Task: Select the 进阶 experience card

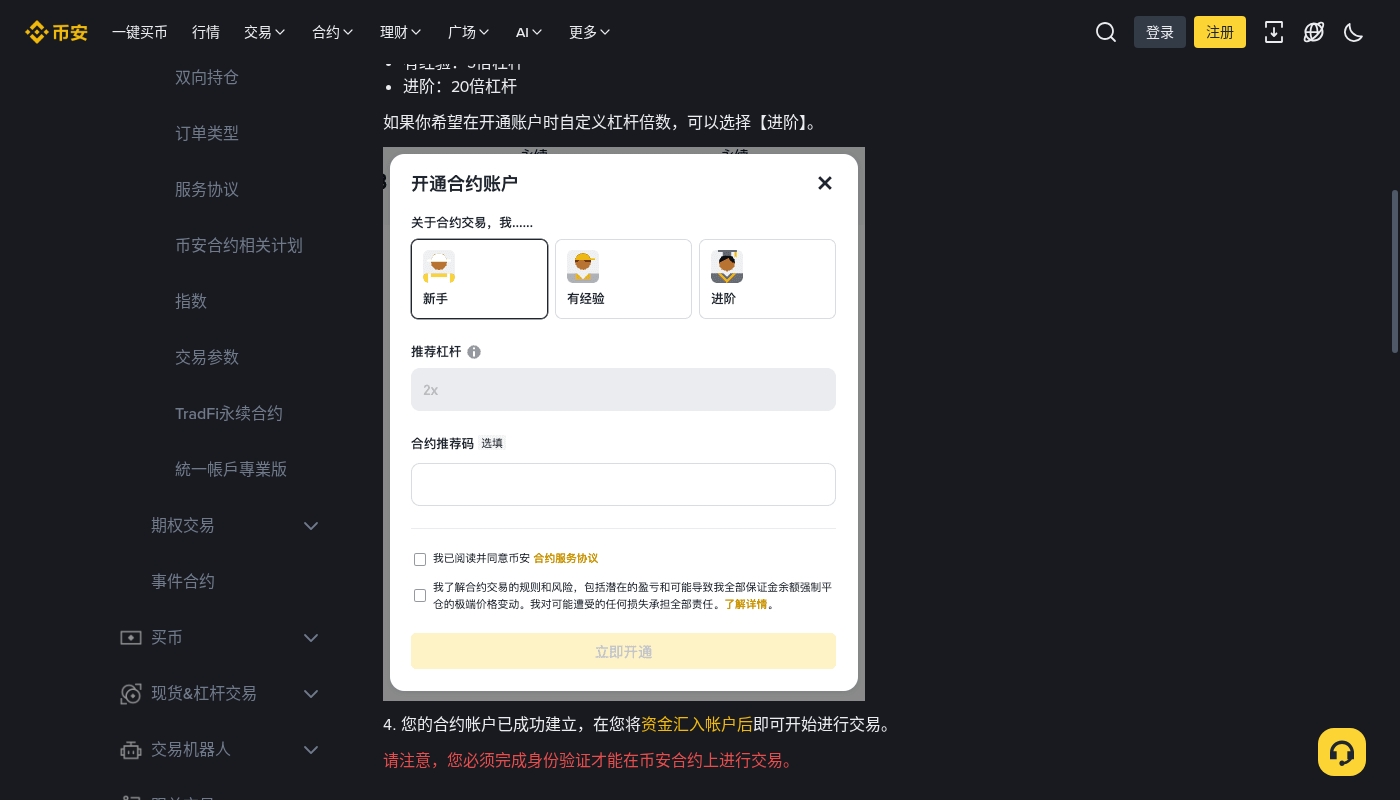Action: (767, 279)
